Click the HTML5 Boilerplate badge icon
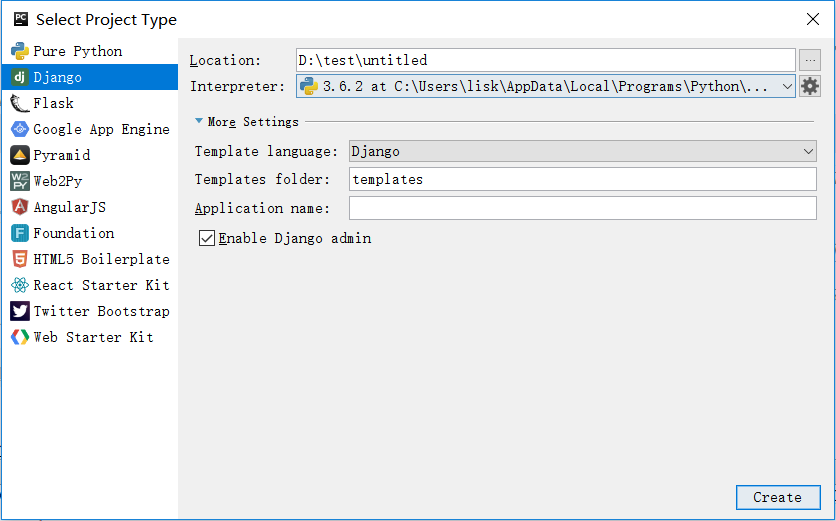 point(20,259)
